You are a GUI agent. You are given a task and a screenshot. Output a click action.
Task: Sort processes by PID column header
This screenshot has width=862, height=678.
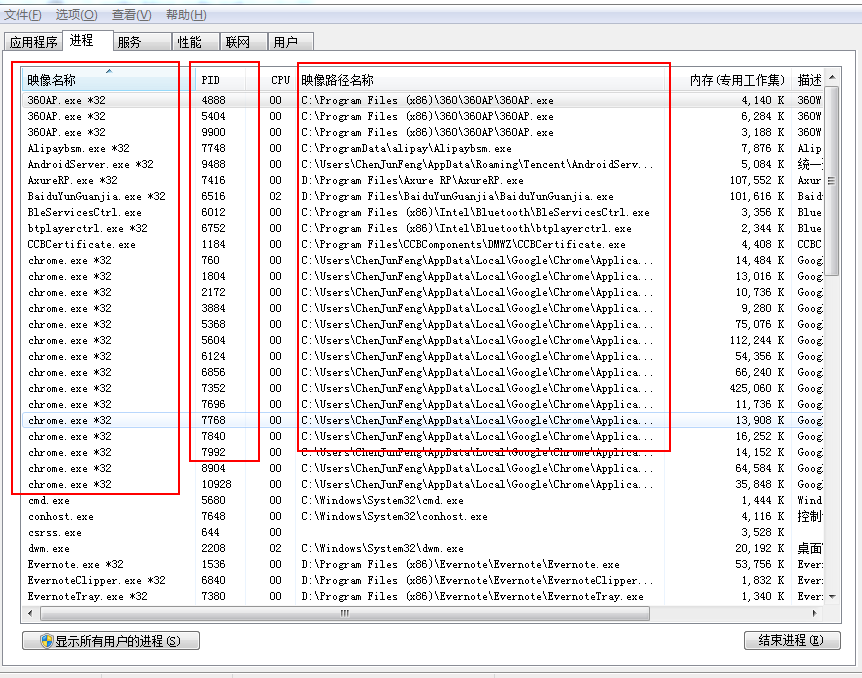click(220, 80)
